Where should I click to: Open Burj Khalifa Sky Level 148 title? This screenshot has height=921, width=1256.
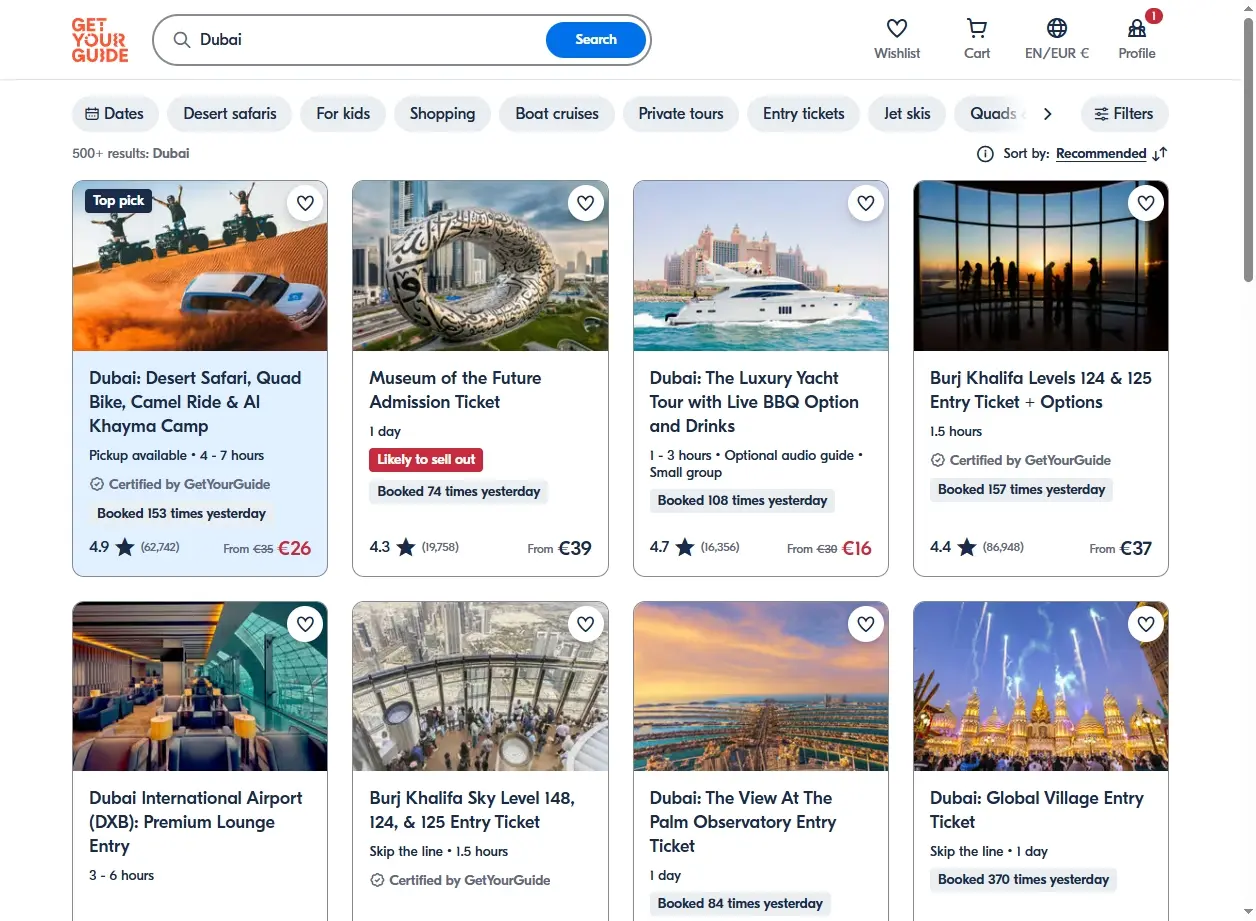[472, 810]
